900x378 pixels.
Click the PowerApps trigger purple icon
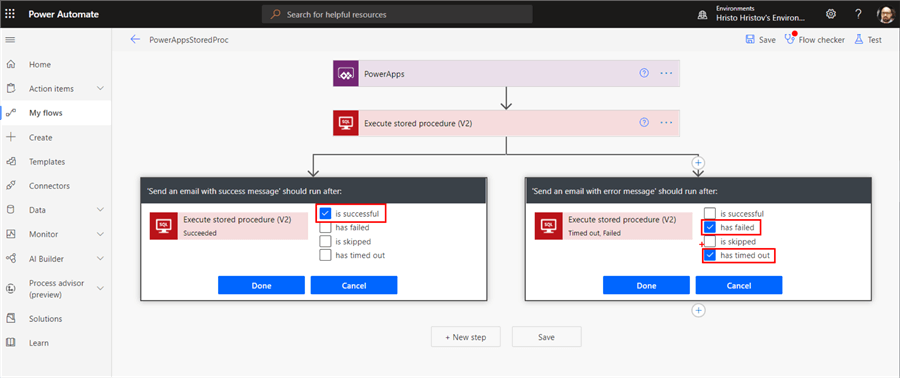coord(346,73)
